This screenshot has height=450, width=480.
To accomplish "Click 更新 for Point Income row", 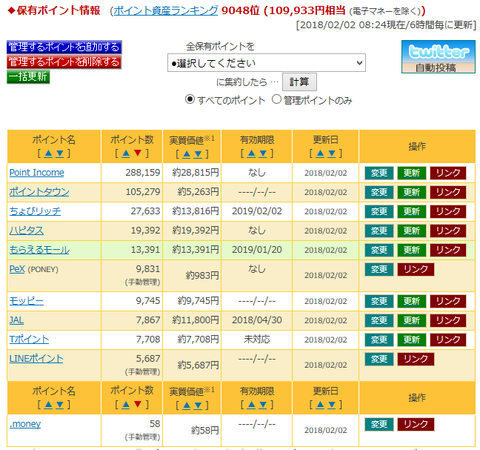I will 412,173.
